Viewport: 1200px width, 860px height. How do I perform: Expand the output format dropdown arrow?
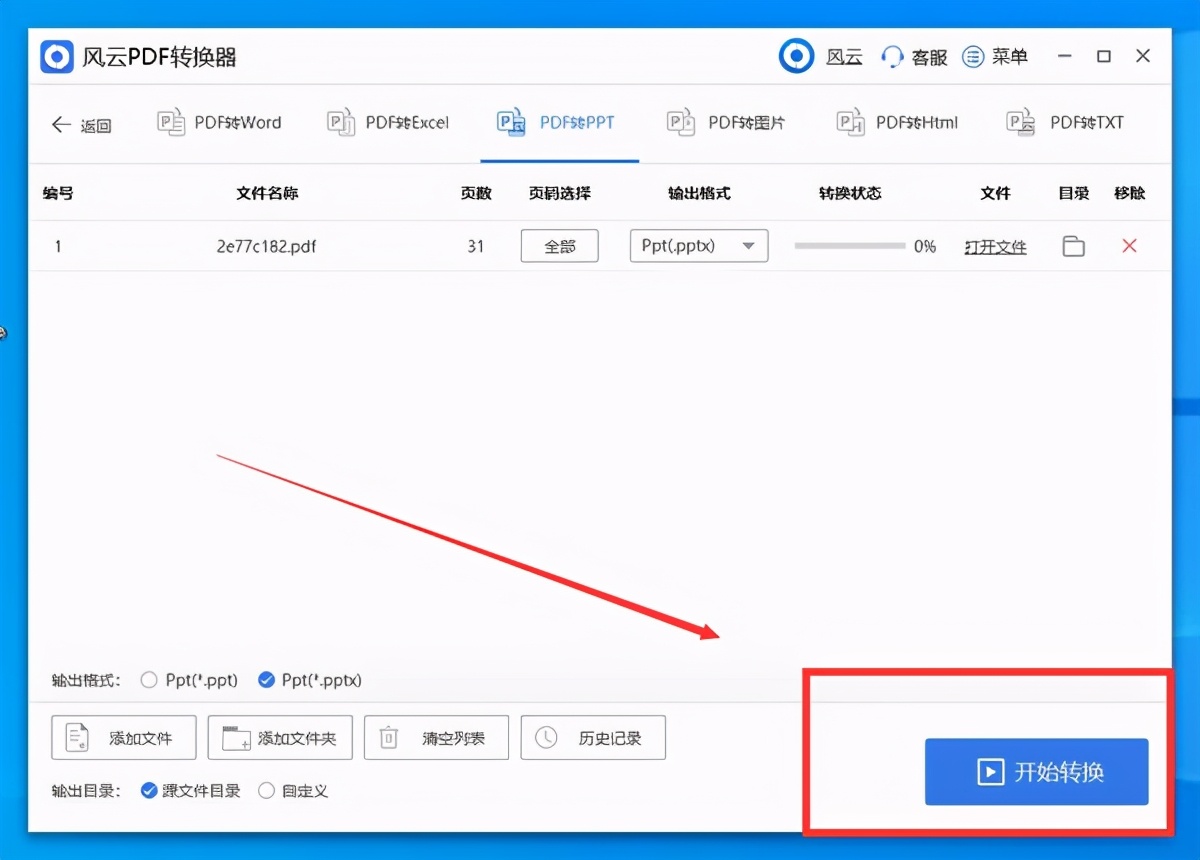(x=748, y=246)
